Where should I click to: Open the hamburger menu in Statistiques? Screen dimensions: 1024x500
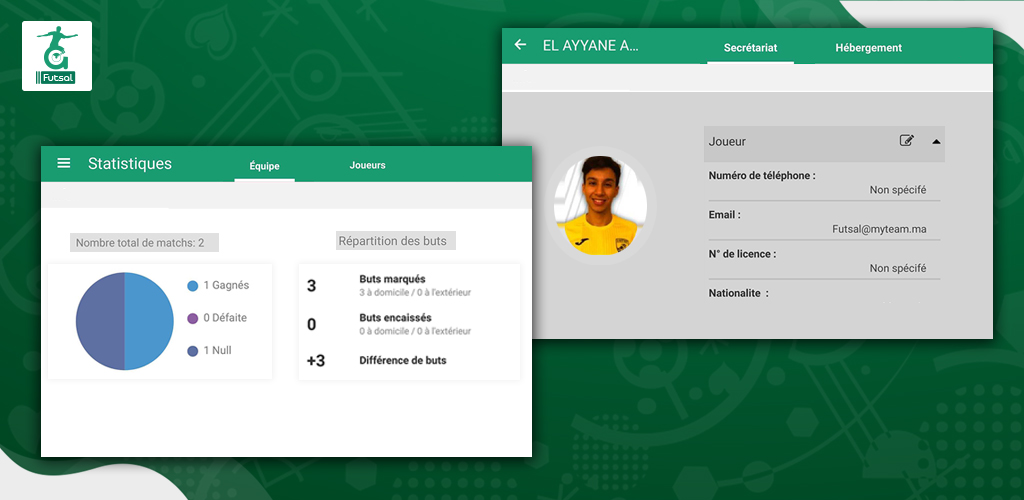[x=63, y=163]
